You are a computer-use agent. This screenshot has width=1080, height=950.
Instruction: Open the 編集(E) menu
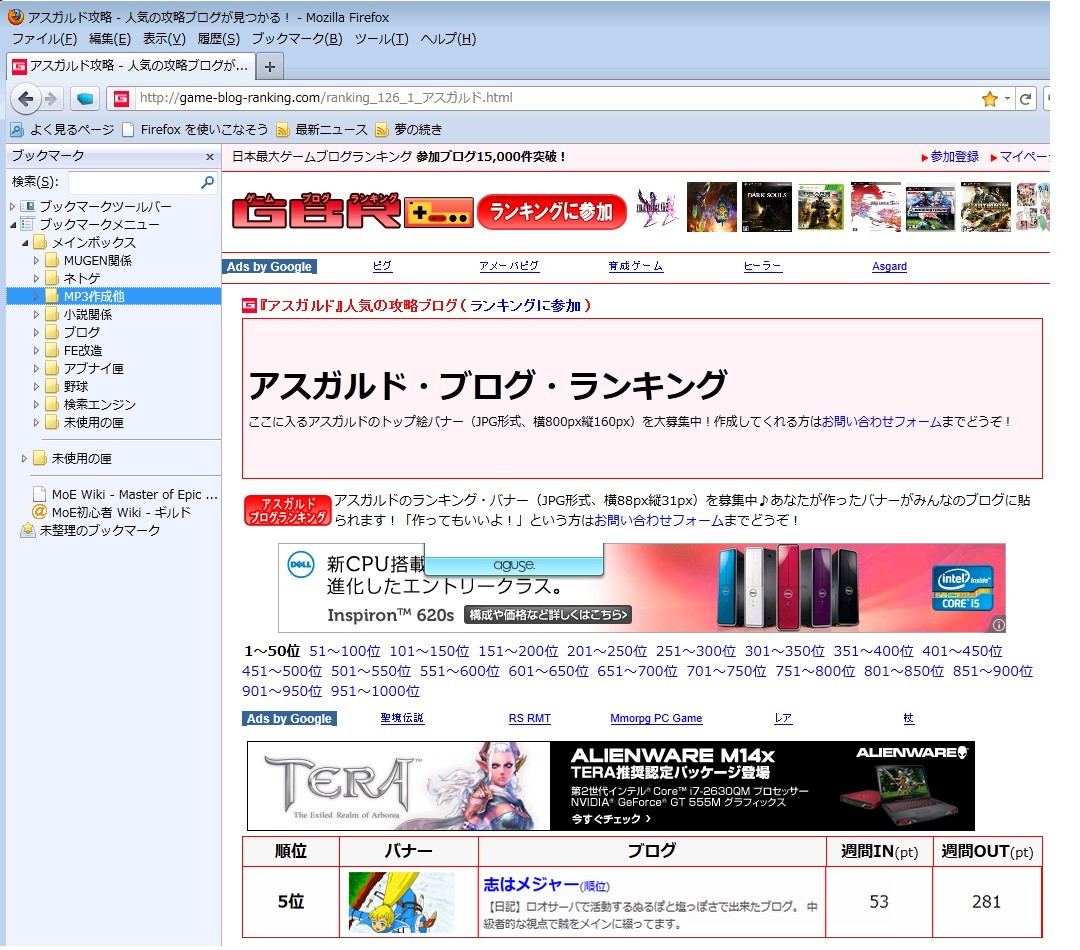coord(110,39)
